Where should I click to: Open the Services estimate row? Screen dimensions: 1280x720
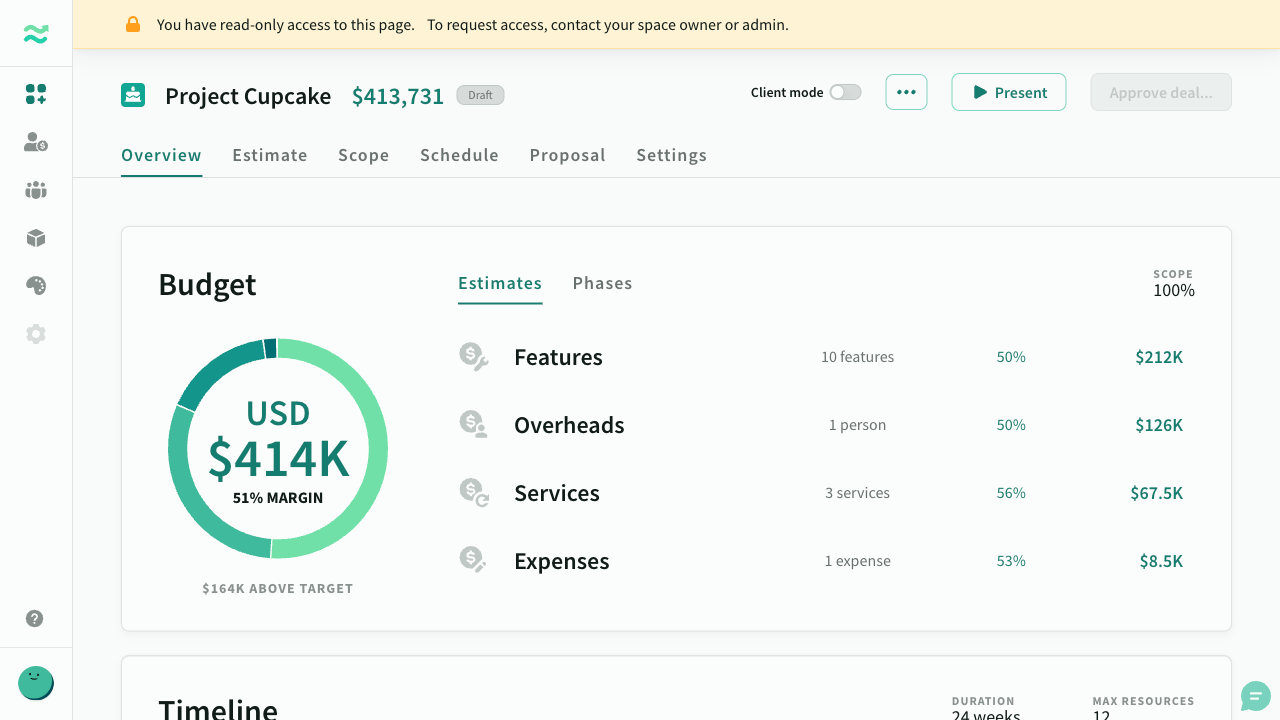tap(826, 493)
